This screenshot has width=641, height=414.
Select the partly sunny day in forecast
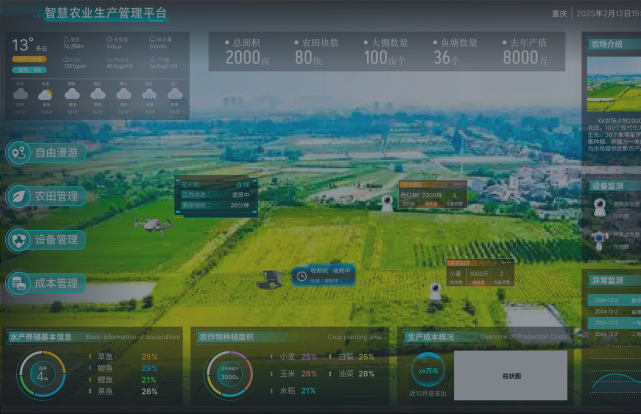46,95
